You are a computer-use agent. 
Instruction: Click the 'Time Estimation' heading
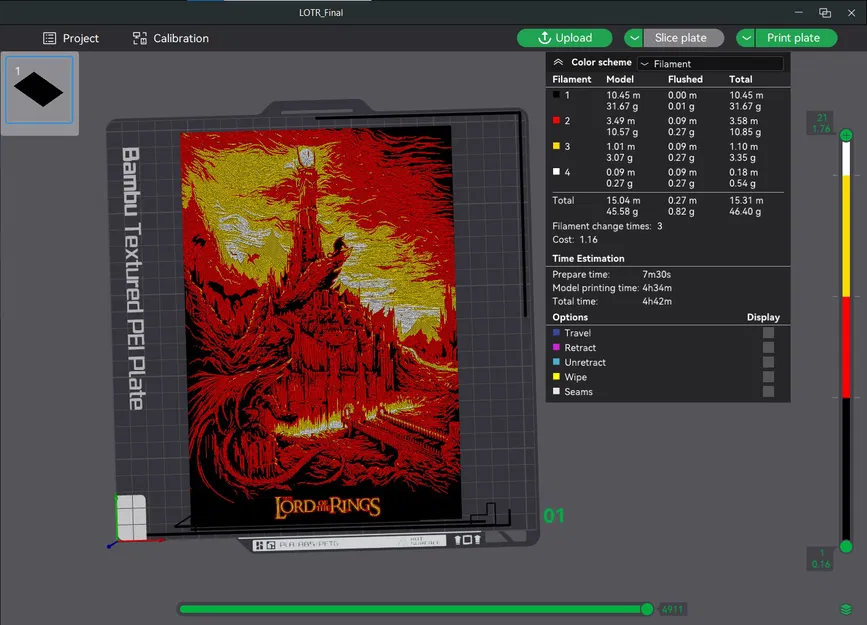(588, 258)
